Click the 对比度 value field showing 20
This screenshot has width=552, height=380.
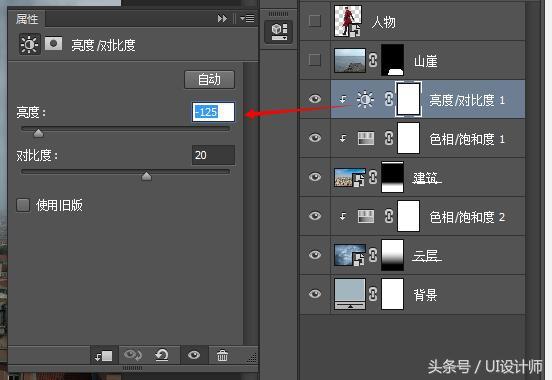point(213,155)
